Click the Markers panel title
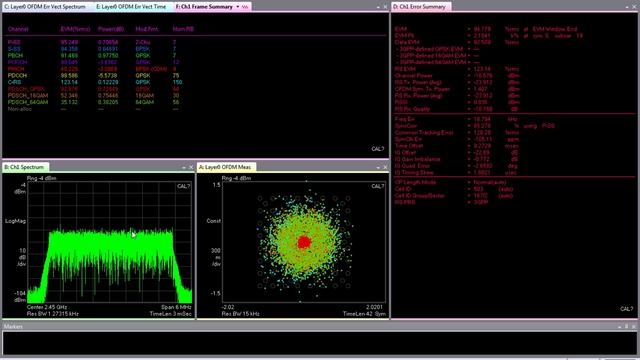640x360 pixels. pos(13,327)
